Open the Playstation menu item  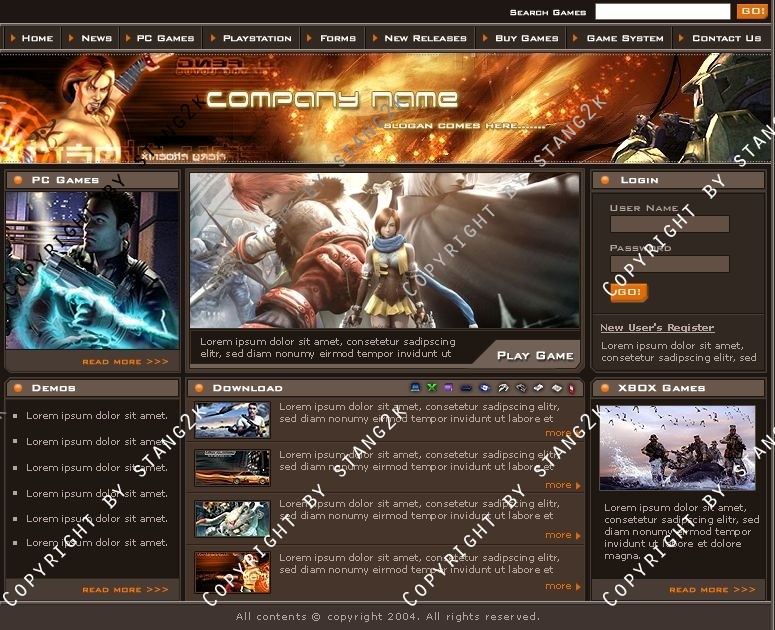pyautogui.click(x=257, y=38)
